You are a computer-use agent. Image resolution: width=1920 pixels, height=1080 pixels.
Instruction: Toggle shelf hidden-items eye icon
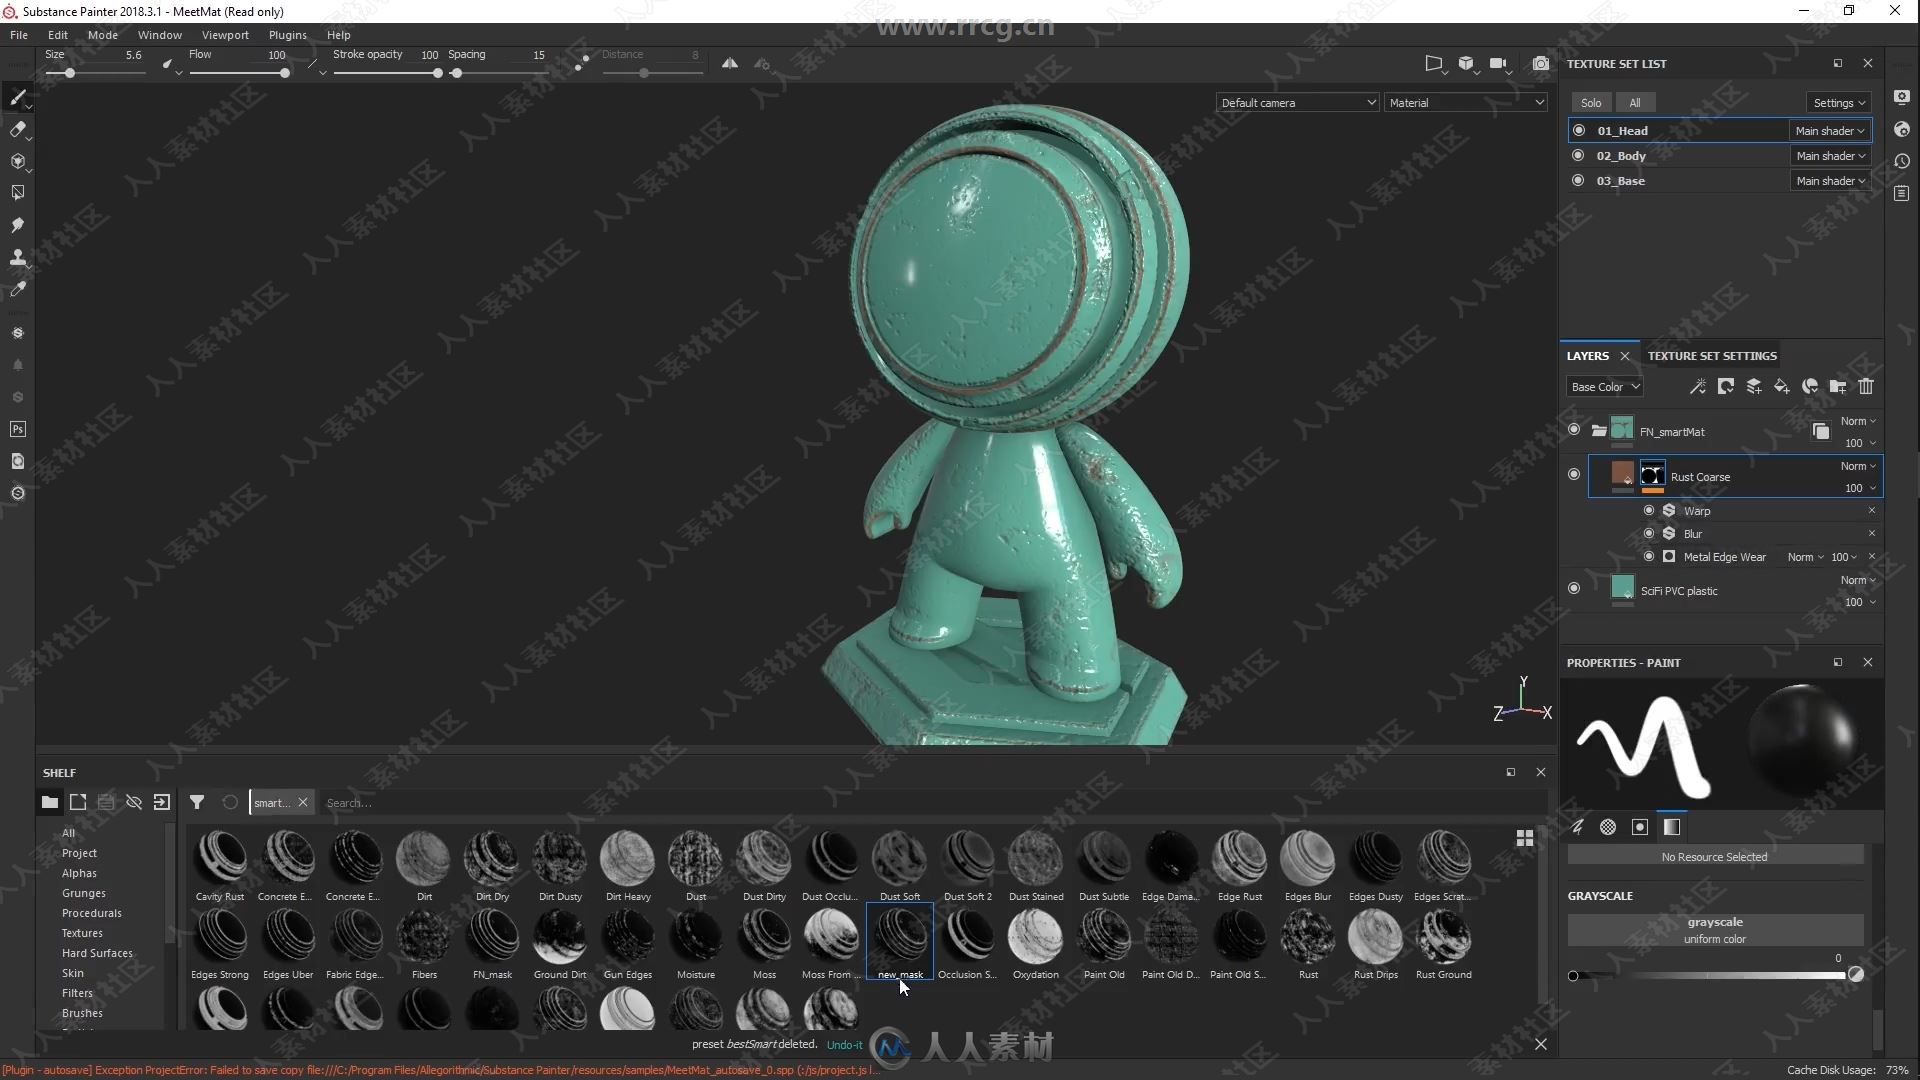pos(134,802)
